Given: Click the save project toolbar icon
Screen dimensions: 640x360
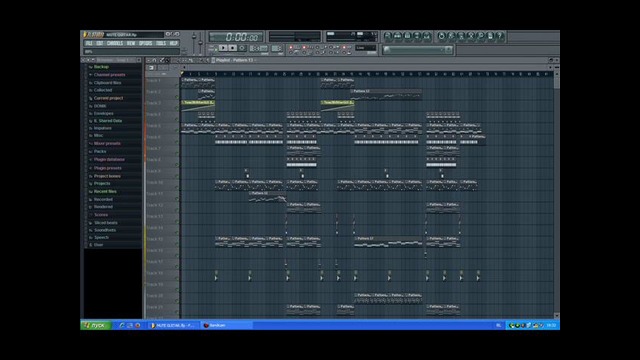Looking at the screenshot, I should pyautogui.click(x=451, y=36).
